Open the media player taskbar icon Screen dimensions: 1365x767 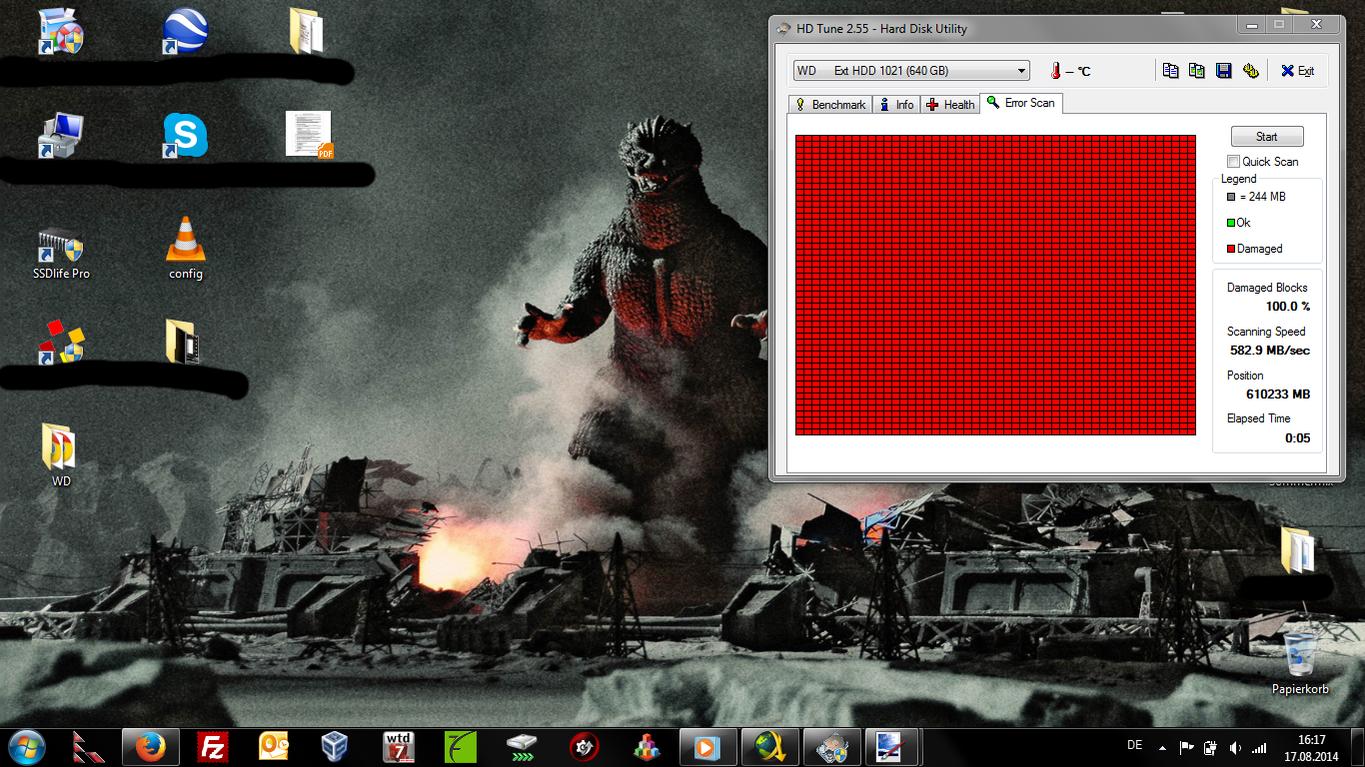coord(706,747)
